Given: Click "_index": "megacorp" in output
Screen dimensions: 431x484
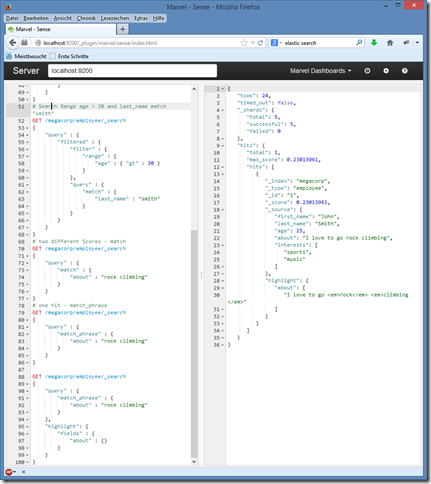Looking at the screenshot, I should tap(298, 181).
